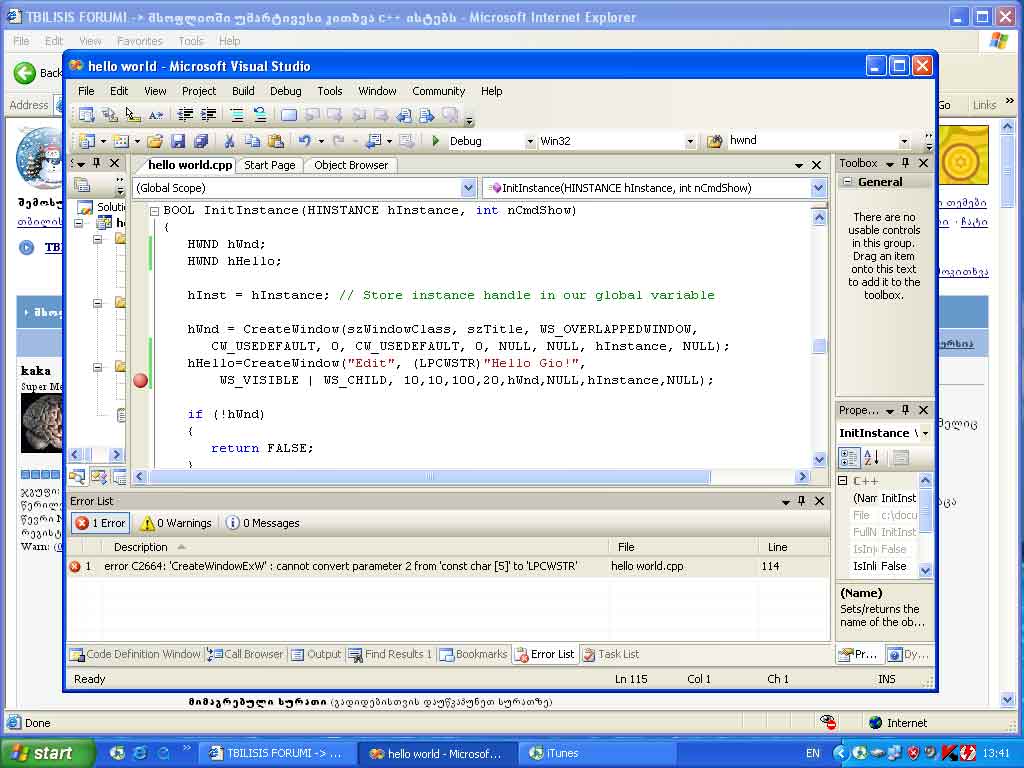The image size is (1024, 768).
Task: Click the Copy icon in the toolbar
Action: [x=252, y=140]
